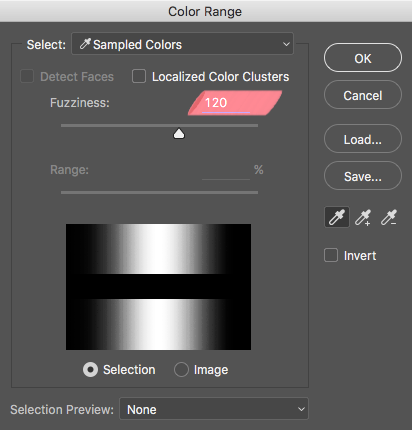Click the Fuzziness label
412x430 pixels.
pyautogui.click(x=80, y=103)
